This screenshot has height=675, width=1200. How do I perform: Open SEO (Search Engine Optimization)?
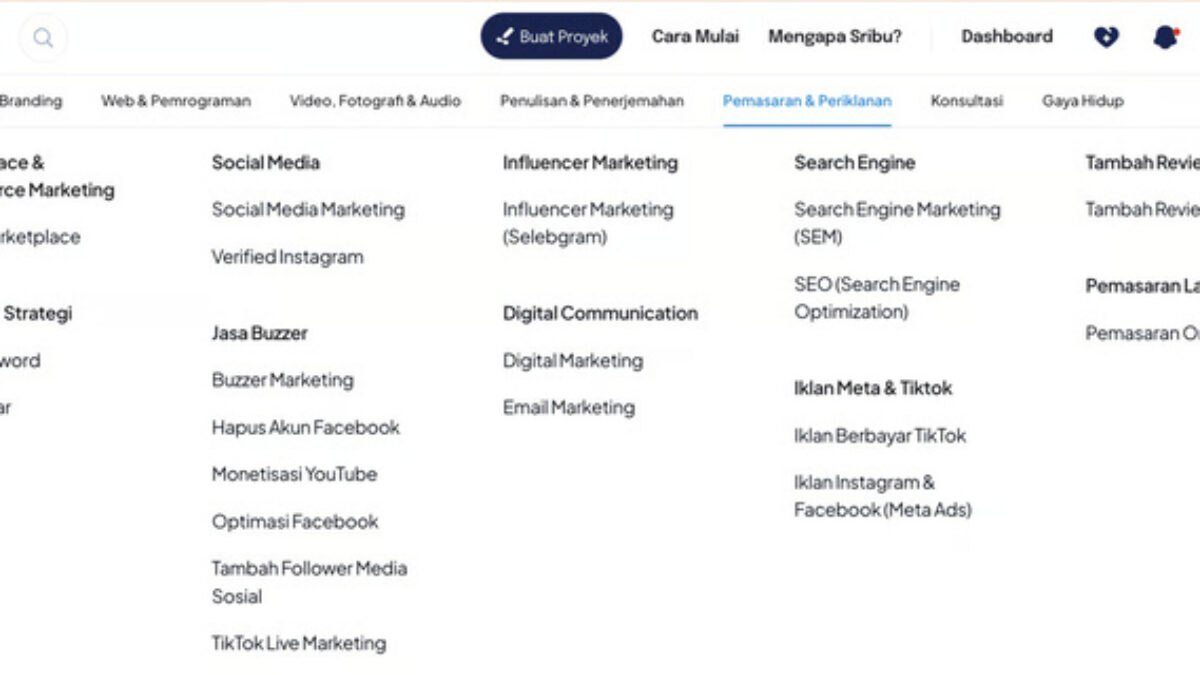(877, 298)
